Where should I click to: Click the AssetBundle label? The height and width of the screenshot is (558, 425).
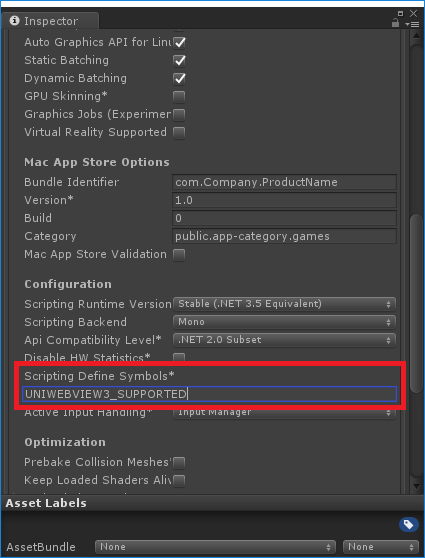tap(41, 547)
